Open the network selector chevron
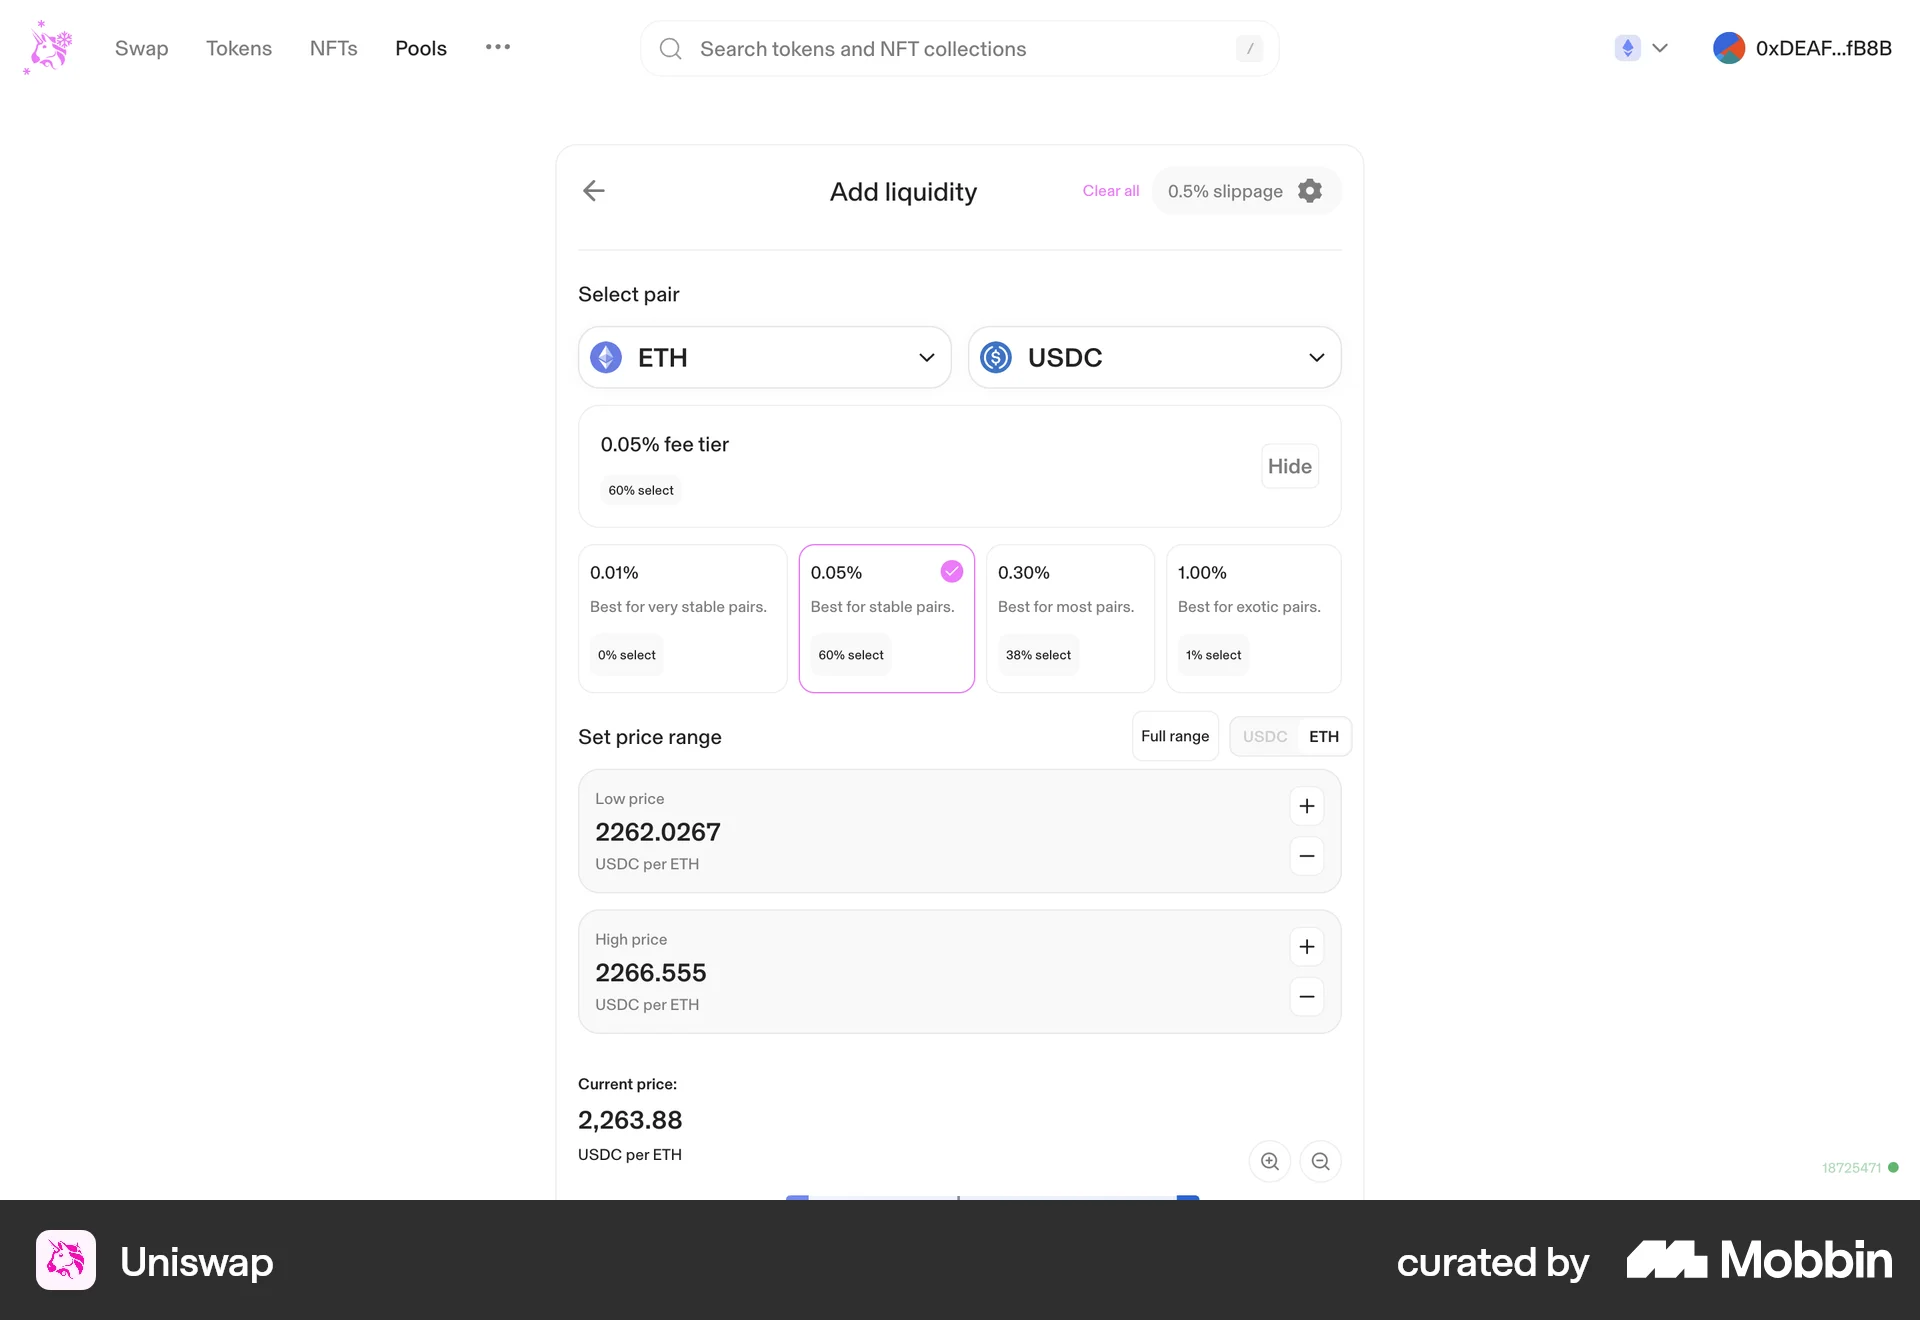Image resolution: width=1920 pixels, height=1320 pixels. coord(1661,47)
